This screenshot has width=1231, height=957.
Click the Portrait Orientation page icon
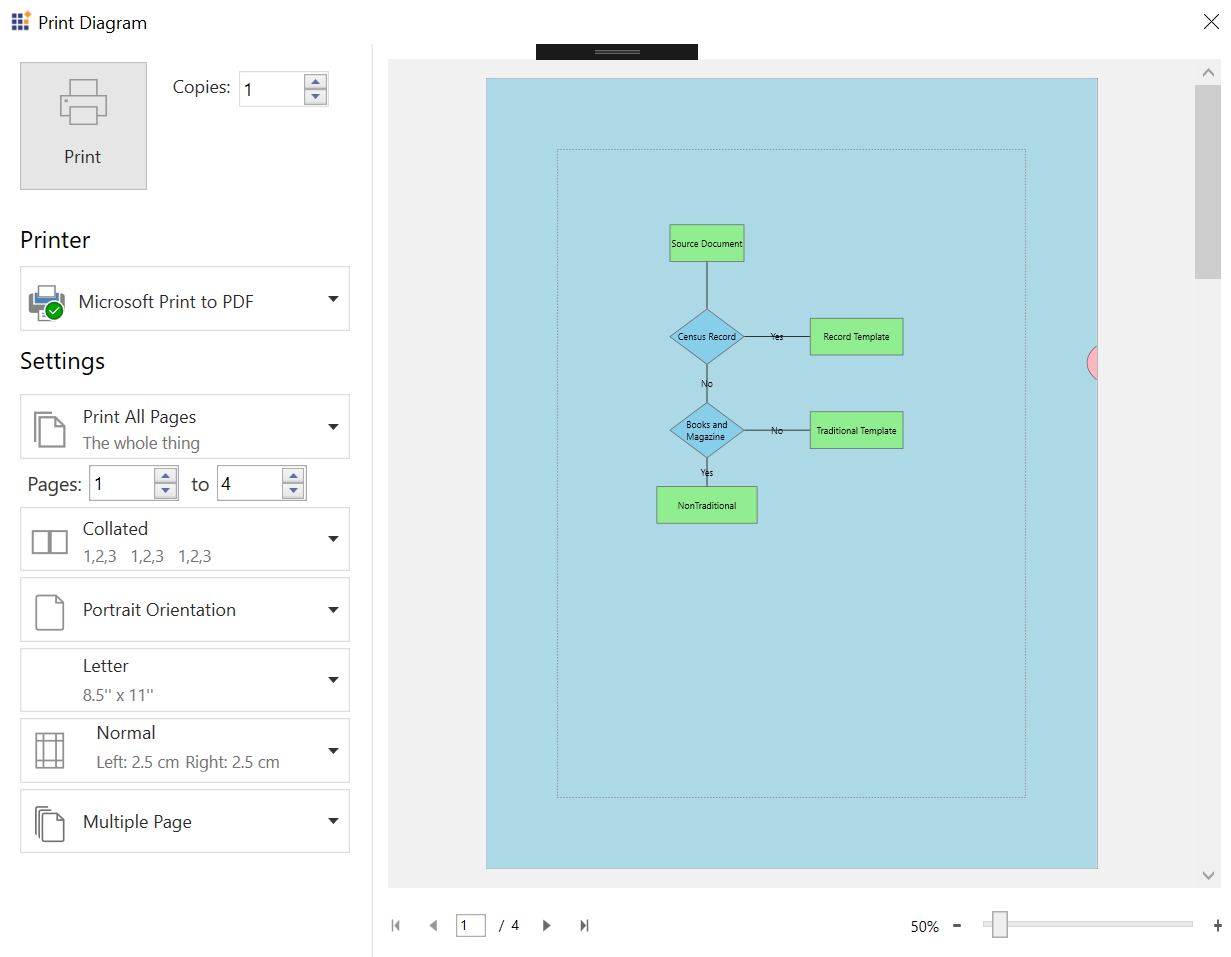[50, 612]
